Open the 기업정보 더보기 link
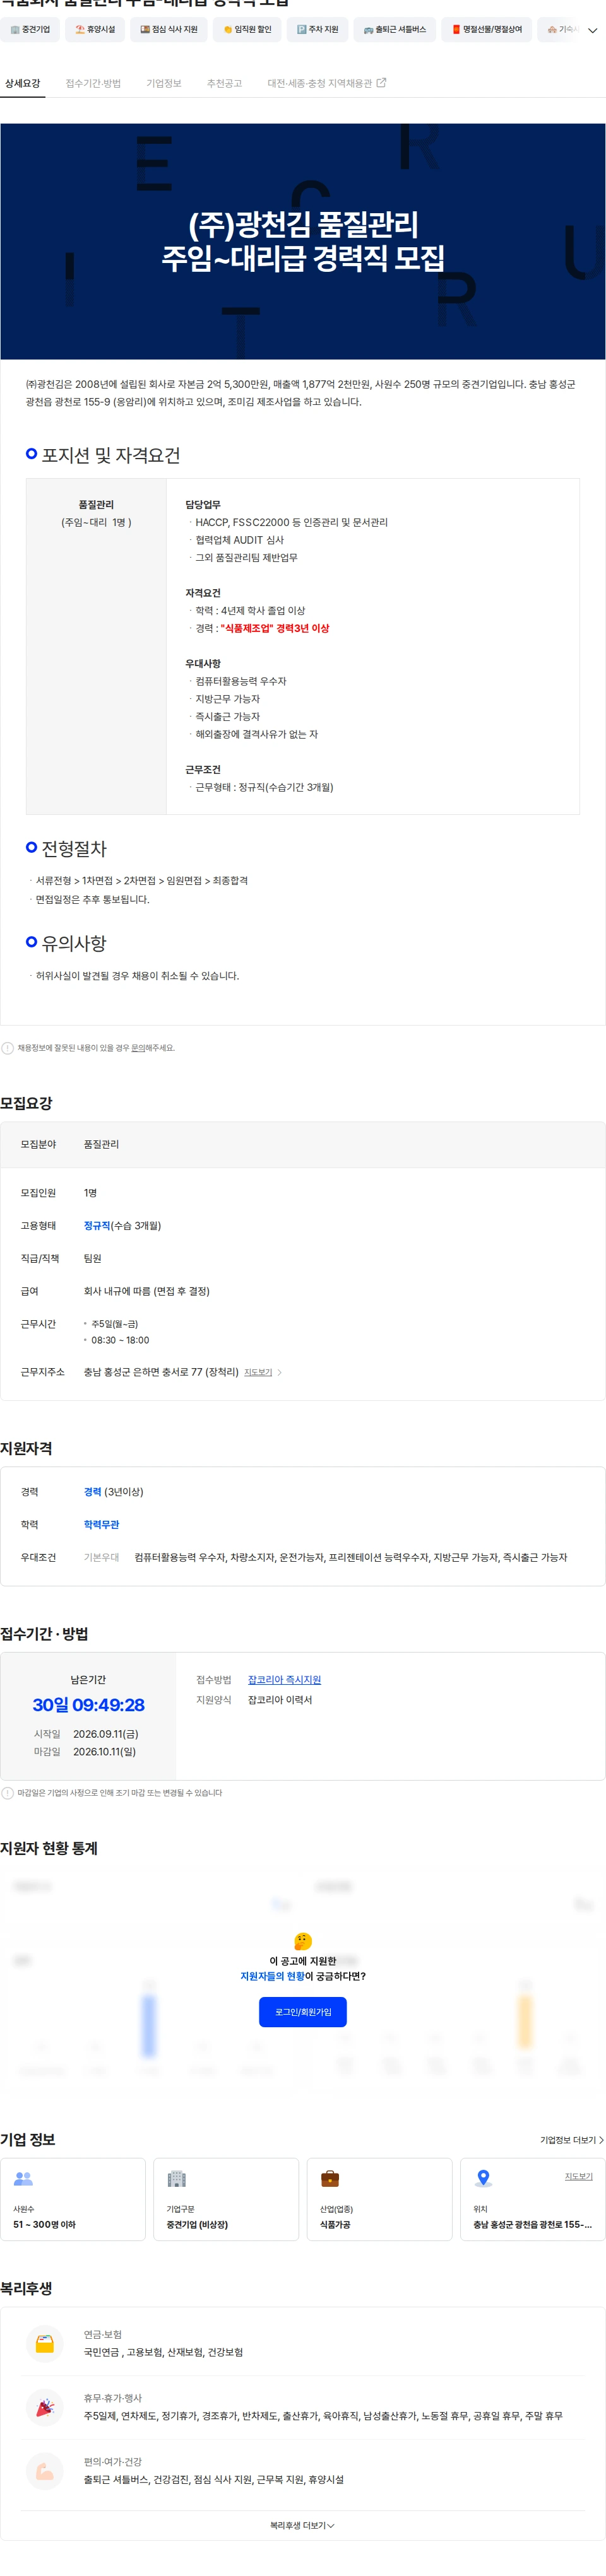606x2576 pixels. coord(571,2140)
